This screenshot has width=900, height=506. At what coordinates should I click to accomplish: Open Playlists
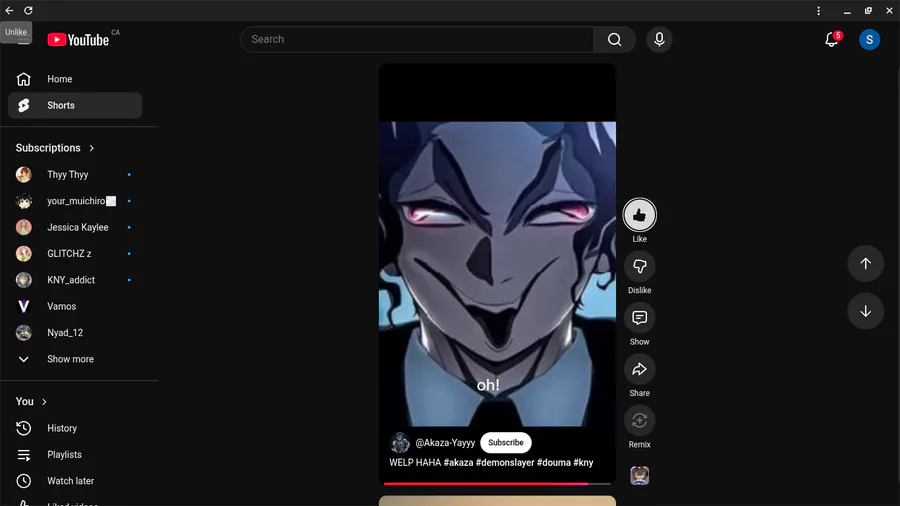coord(75,454)
